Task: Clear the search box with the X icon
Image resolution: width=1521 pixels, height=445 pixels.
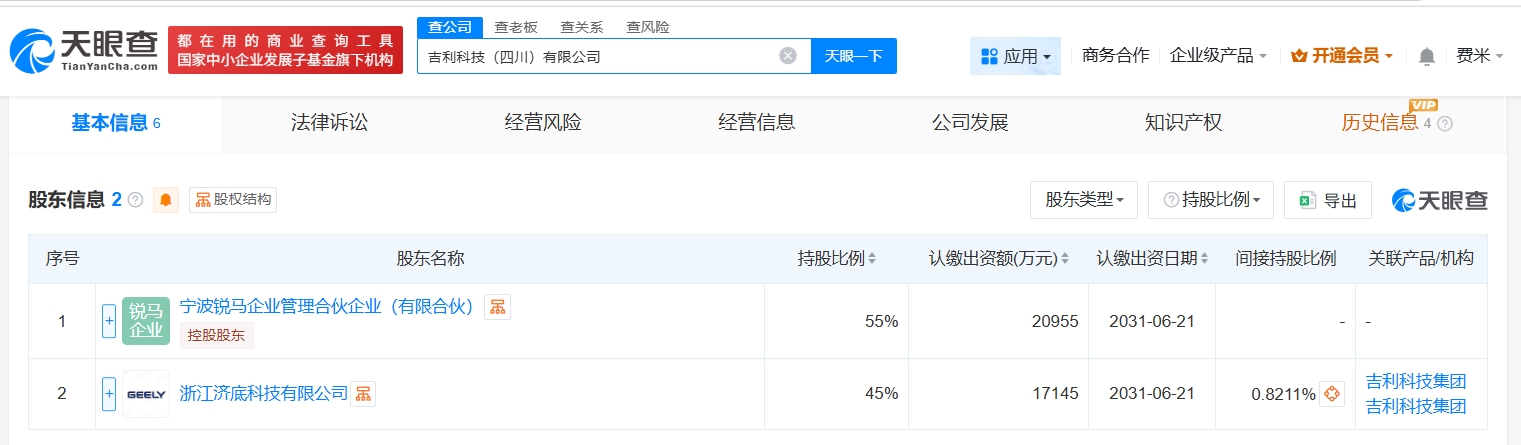Action: (788, 56)
